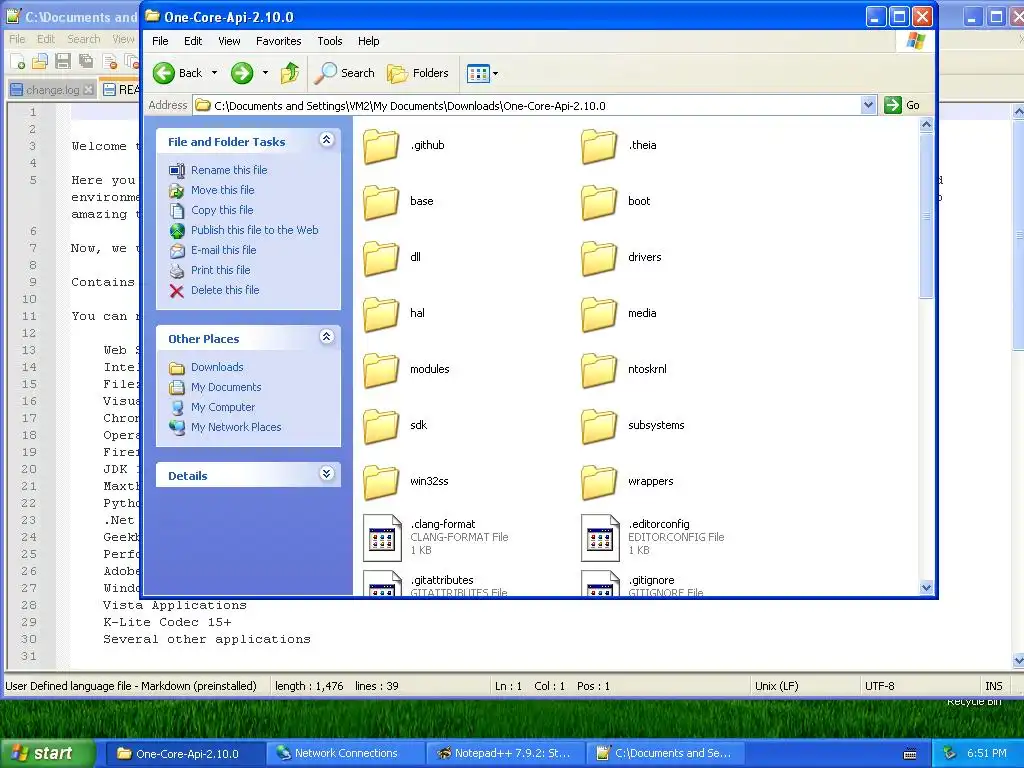1024x768 pixels.
Task: Click Copy this file link
Action: click(x=221, y=210)
